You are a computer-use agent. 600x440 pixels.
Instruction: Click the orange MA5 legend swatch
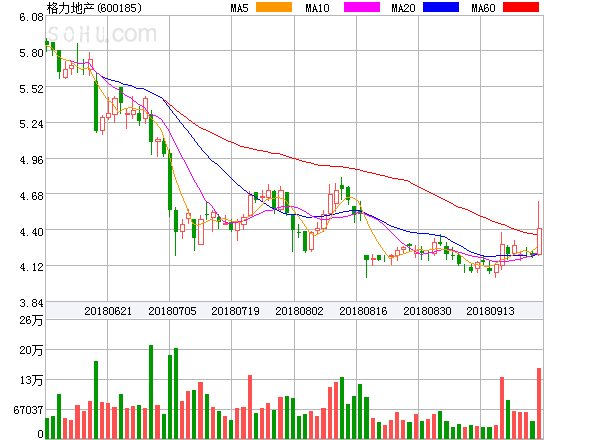[x=274, y=7]
